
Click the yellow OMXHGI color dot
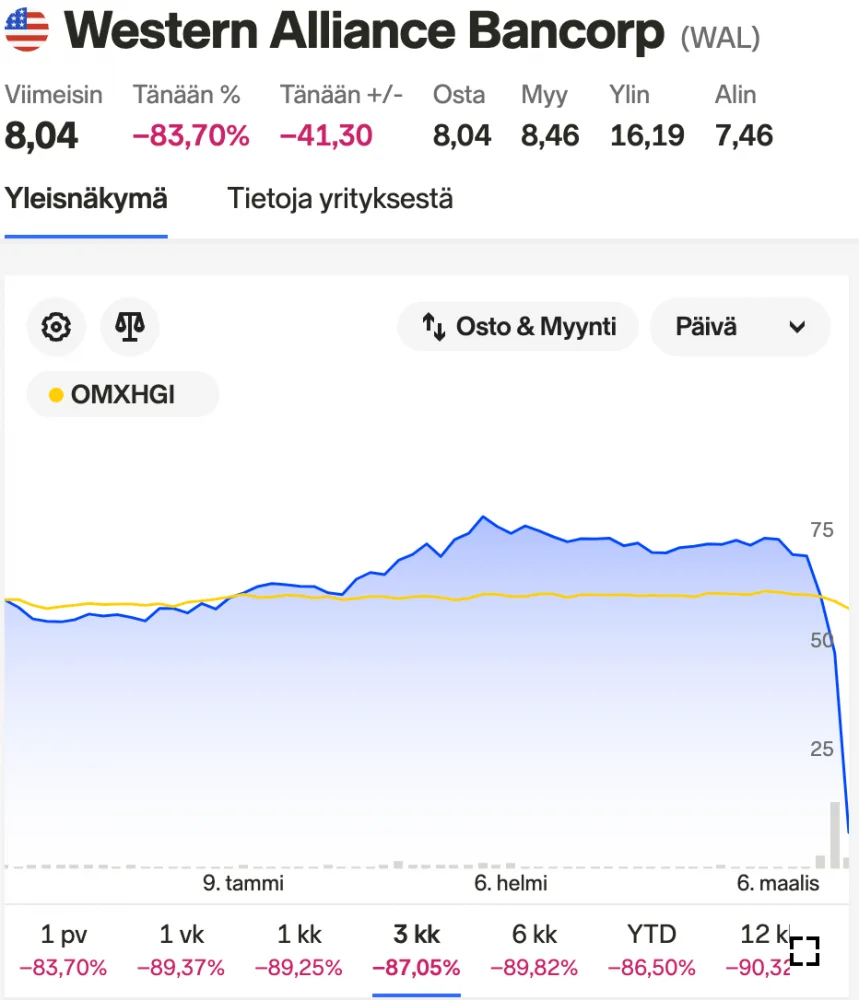click(56, 395)
